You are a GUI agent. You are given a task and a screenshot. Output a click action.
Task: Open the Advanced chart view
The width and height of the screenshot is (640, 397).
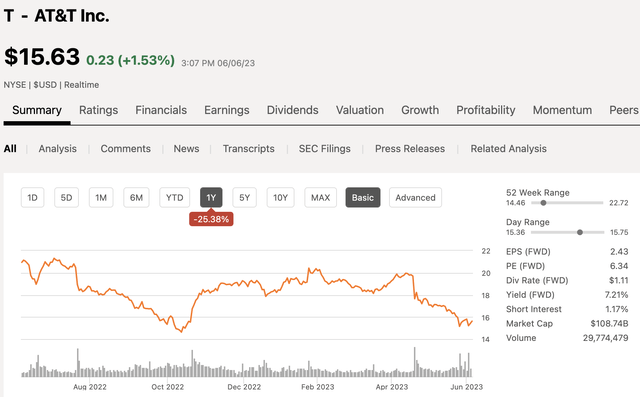tap(415, 197)
